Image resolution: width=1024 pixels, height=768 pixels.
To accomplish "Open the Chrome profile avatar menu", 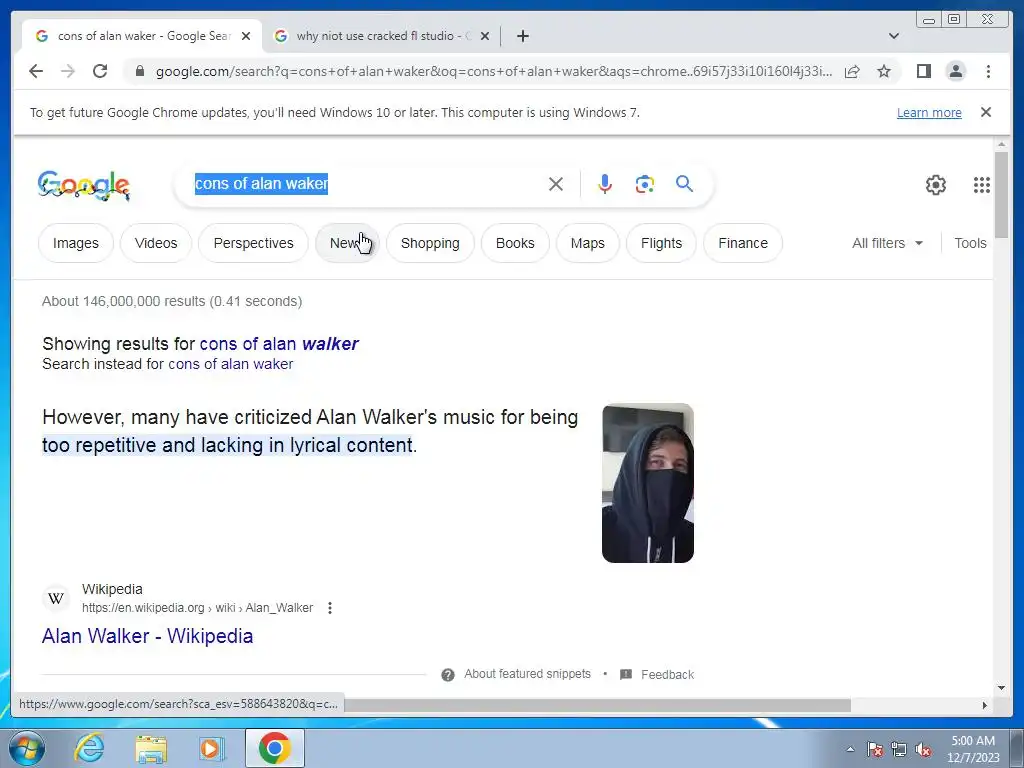I will pyautogui.click(x=955, y=71).
